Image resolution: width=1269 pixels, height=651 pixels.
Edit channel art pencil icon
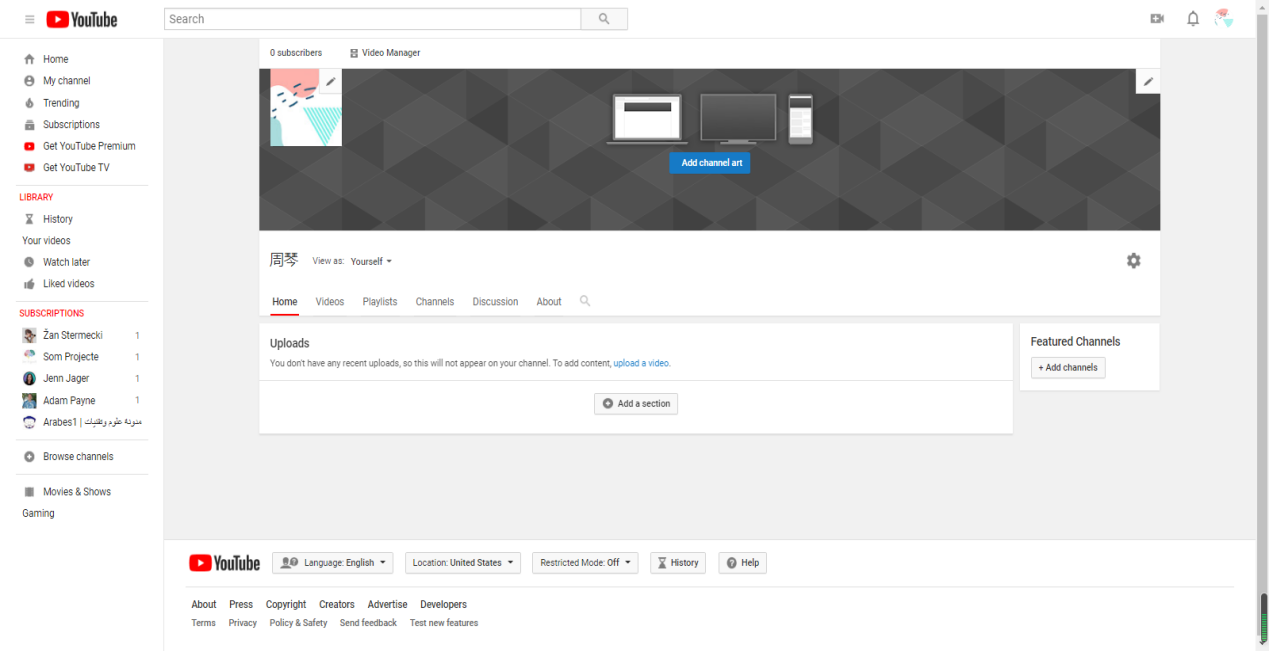[x=1148, y=81]
